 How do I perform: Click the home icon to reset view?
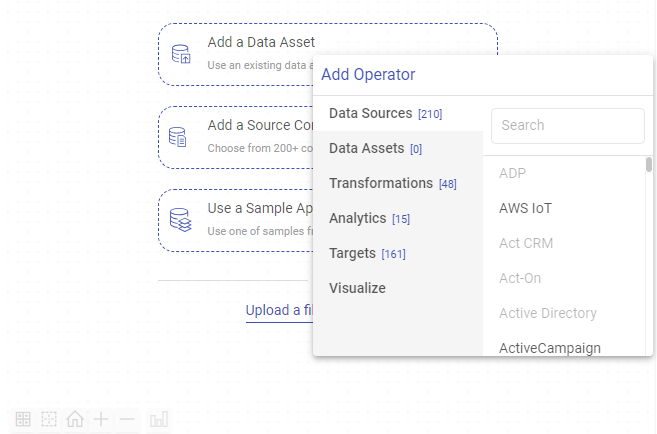coord(75,419)
